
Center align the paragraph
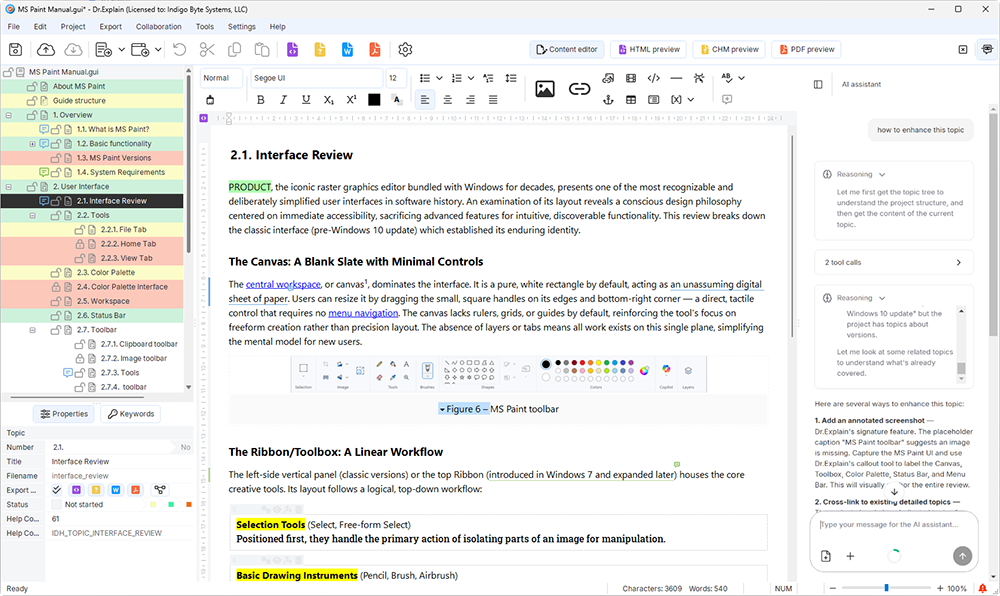coord(447,99)
